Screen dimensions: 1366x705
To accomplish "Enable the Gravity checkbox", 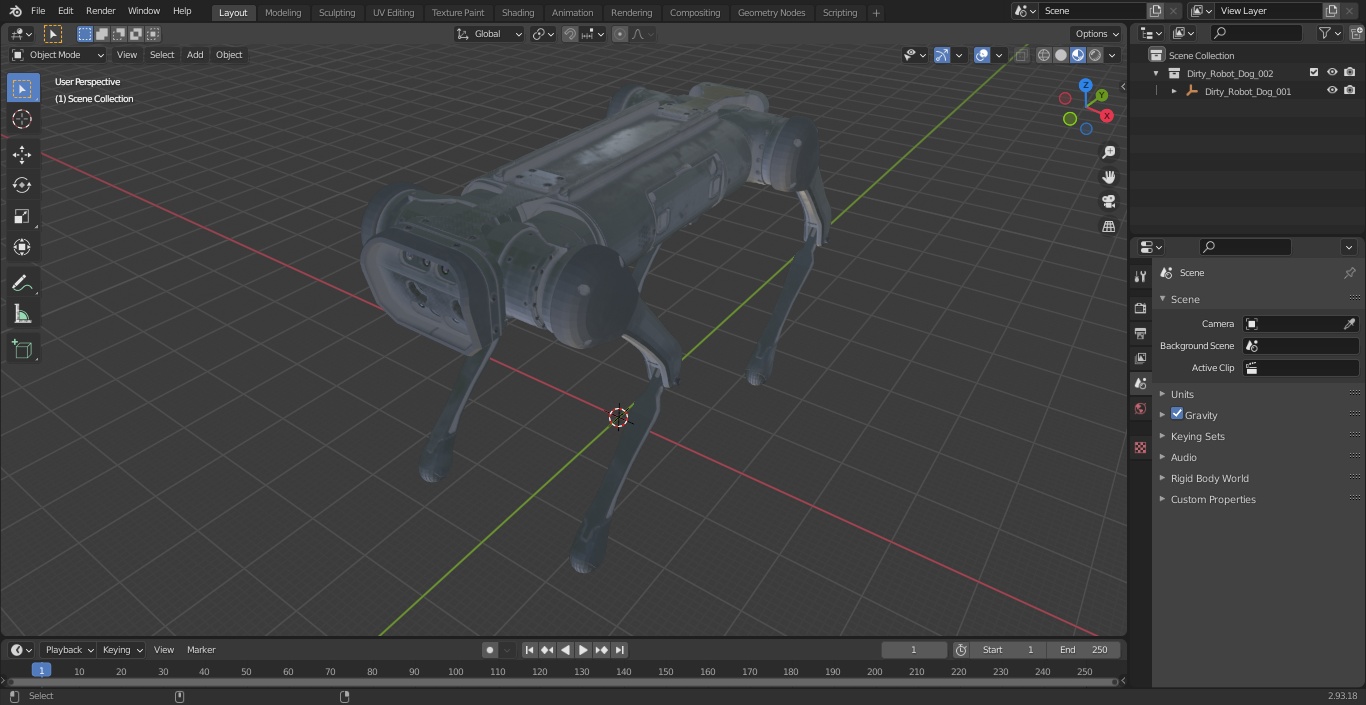I will point(1177,414).
